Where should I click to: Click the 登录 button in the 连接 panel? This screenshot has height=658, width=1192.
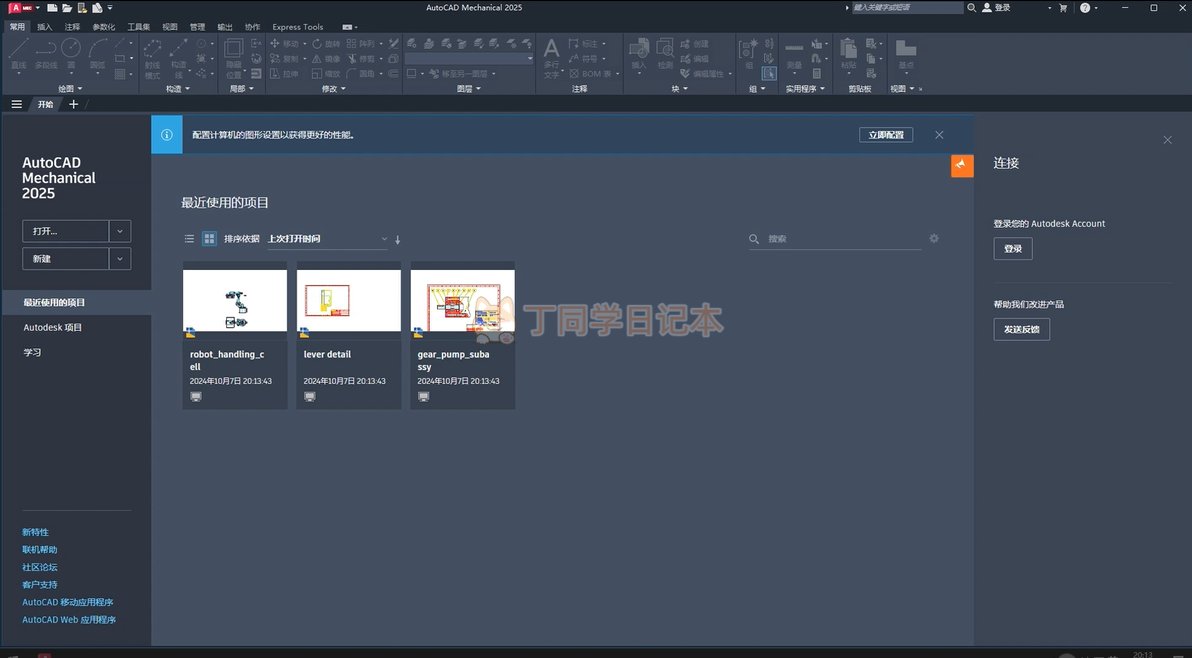pyautogui.click(x=1012, y=249)
